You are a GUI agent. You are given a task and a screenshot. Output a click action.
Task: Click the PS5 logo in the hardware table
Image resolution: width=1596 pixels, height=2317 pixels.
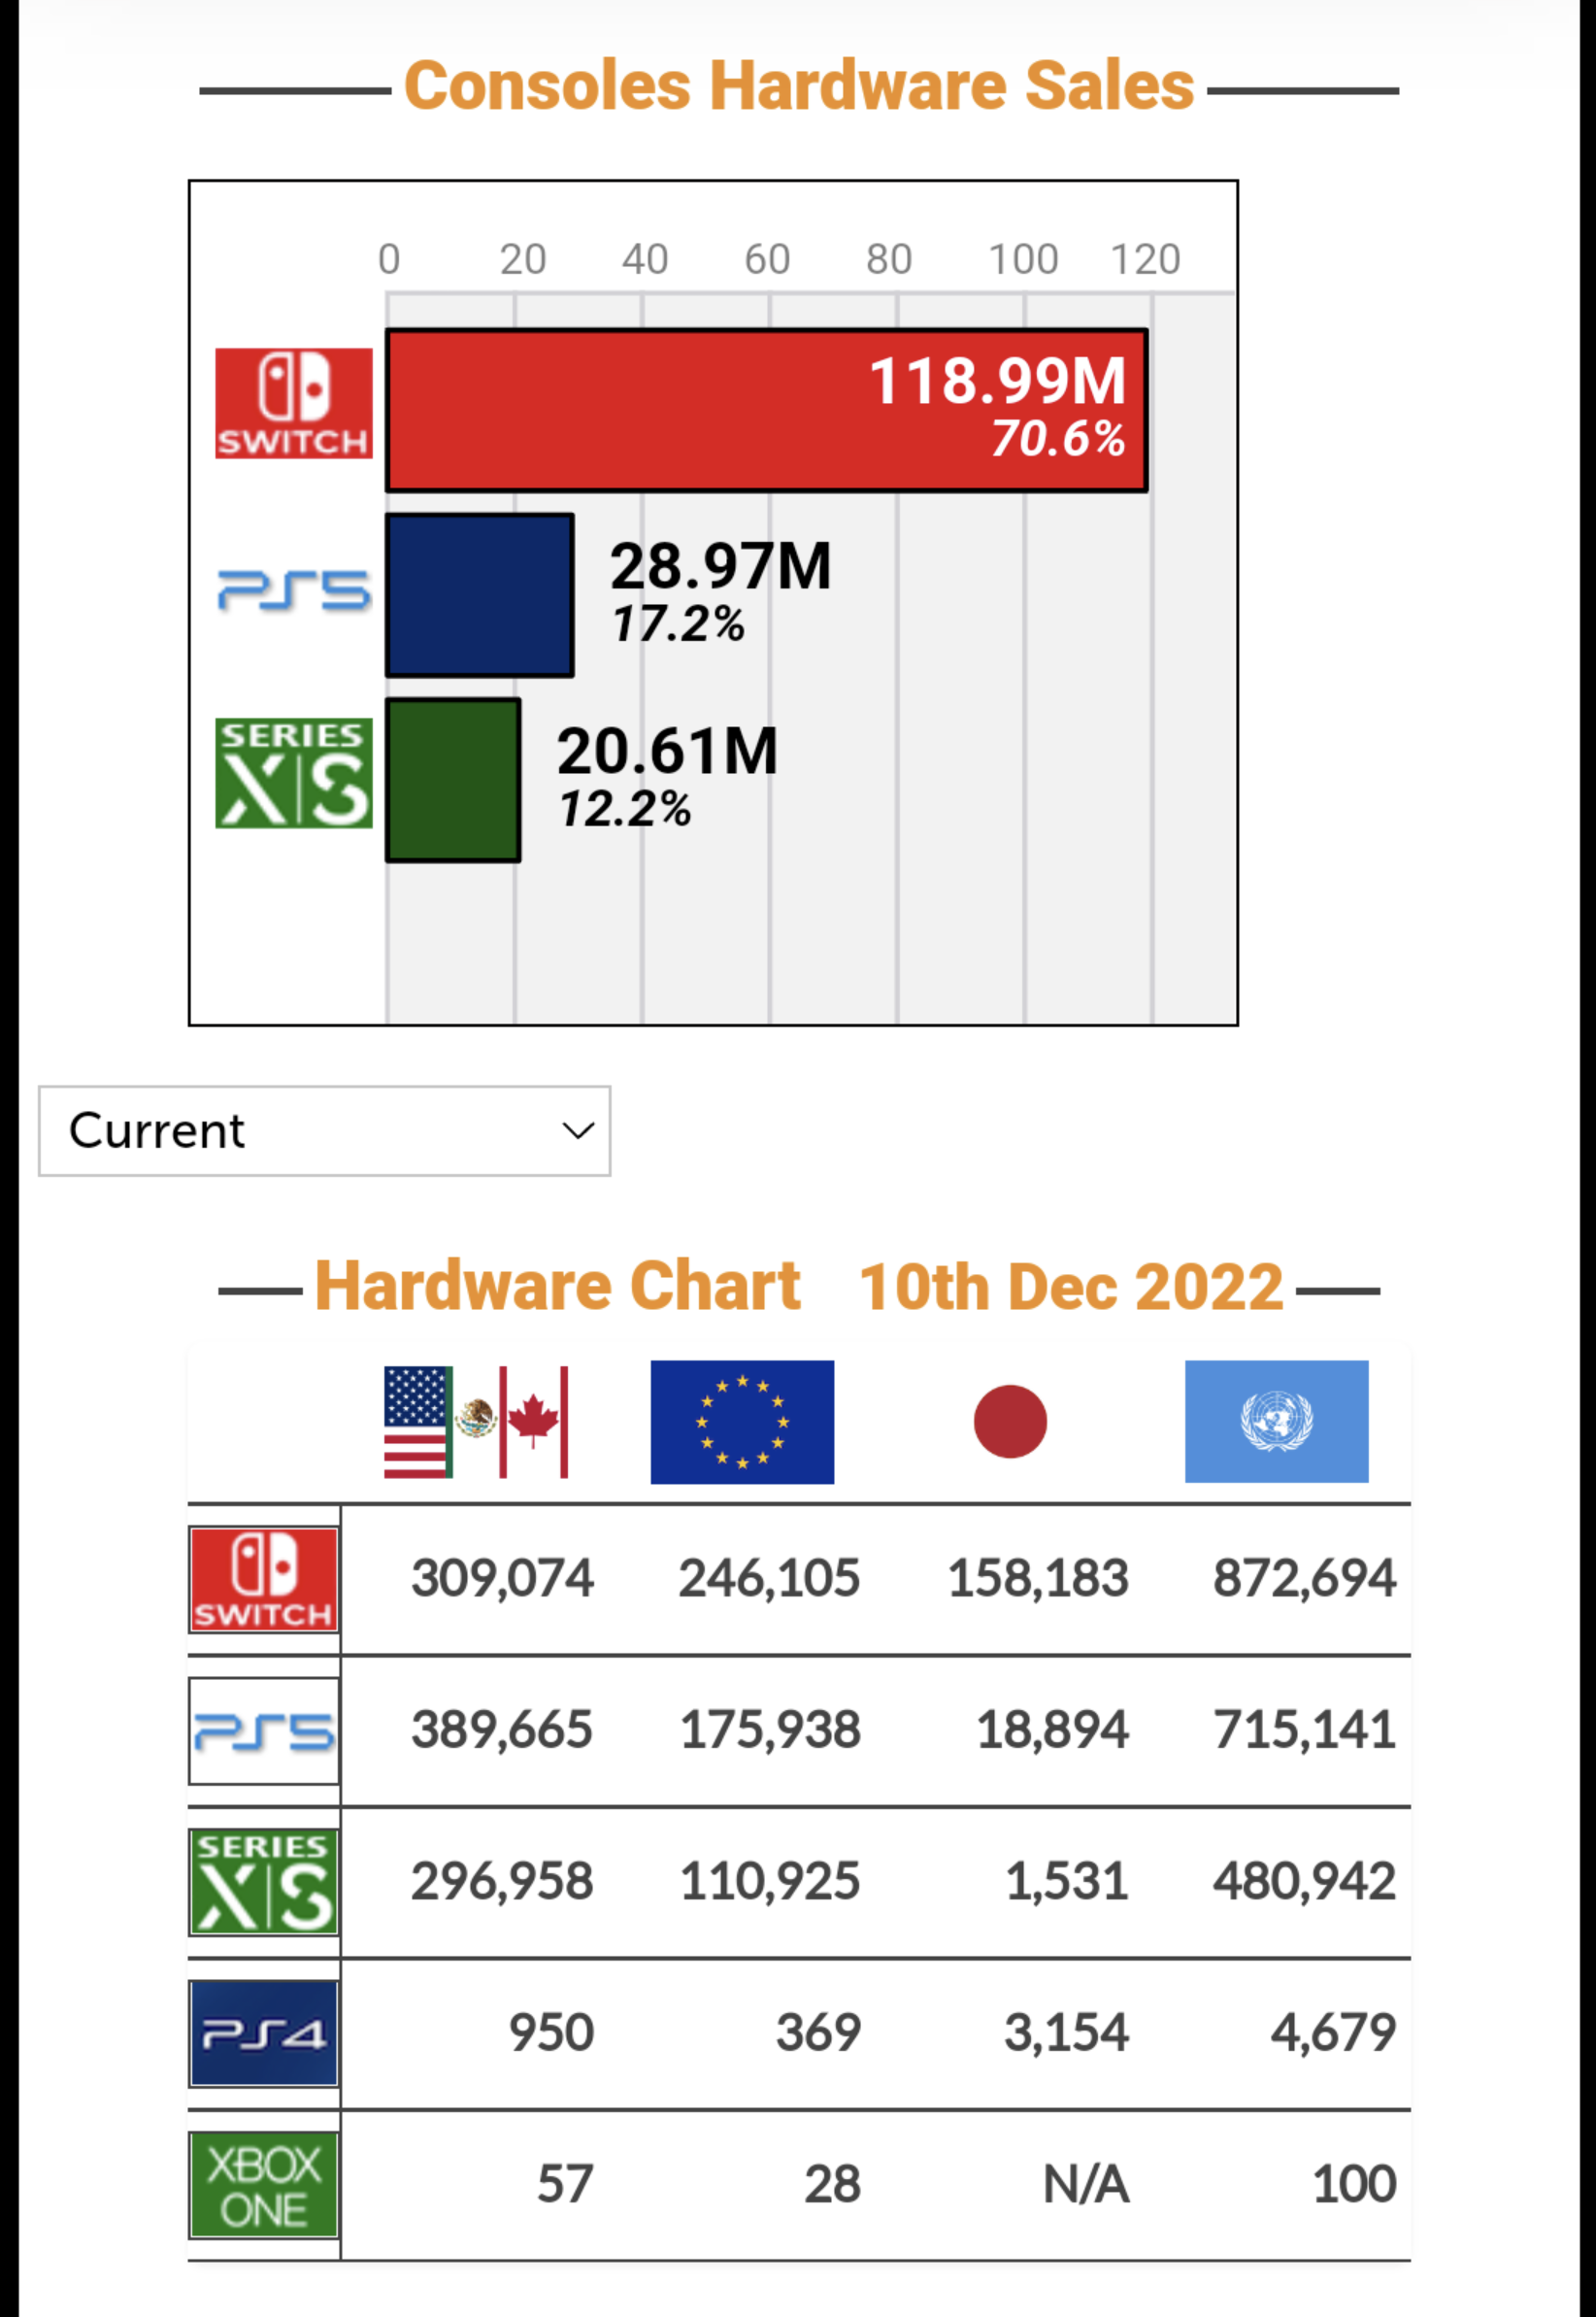point(264,1731)
